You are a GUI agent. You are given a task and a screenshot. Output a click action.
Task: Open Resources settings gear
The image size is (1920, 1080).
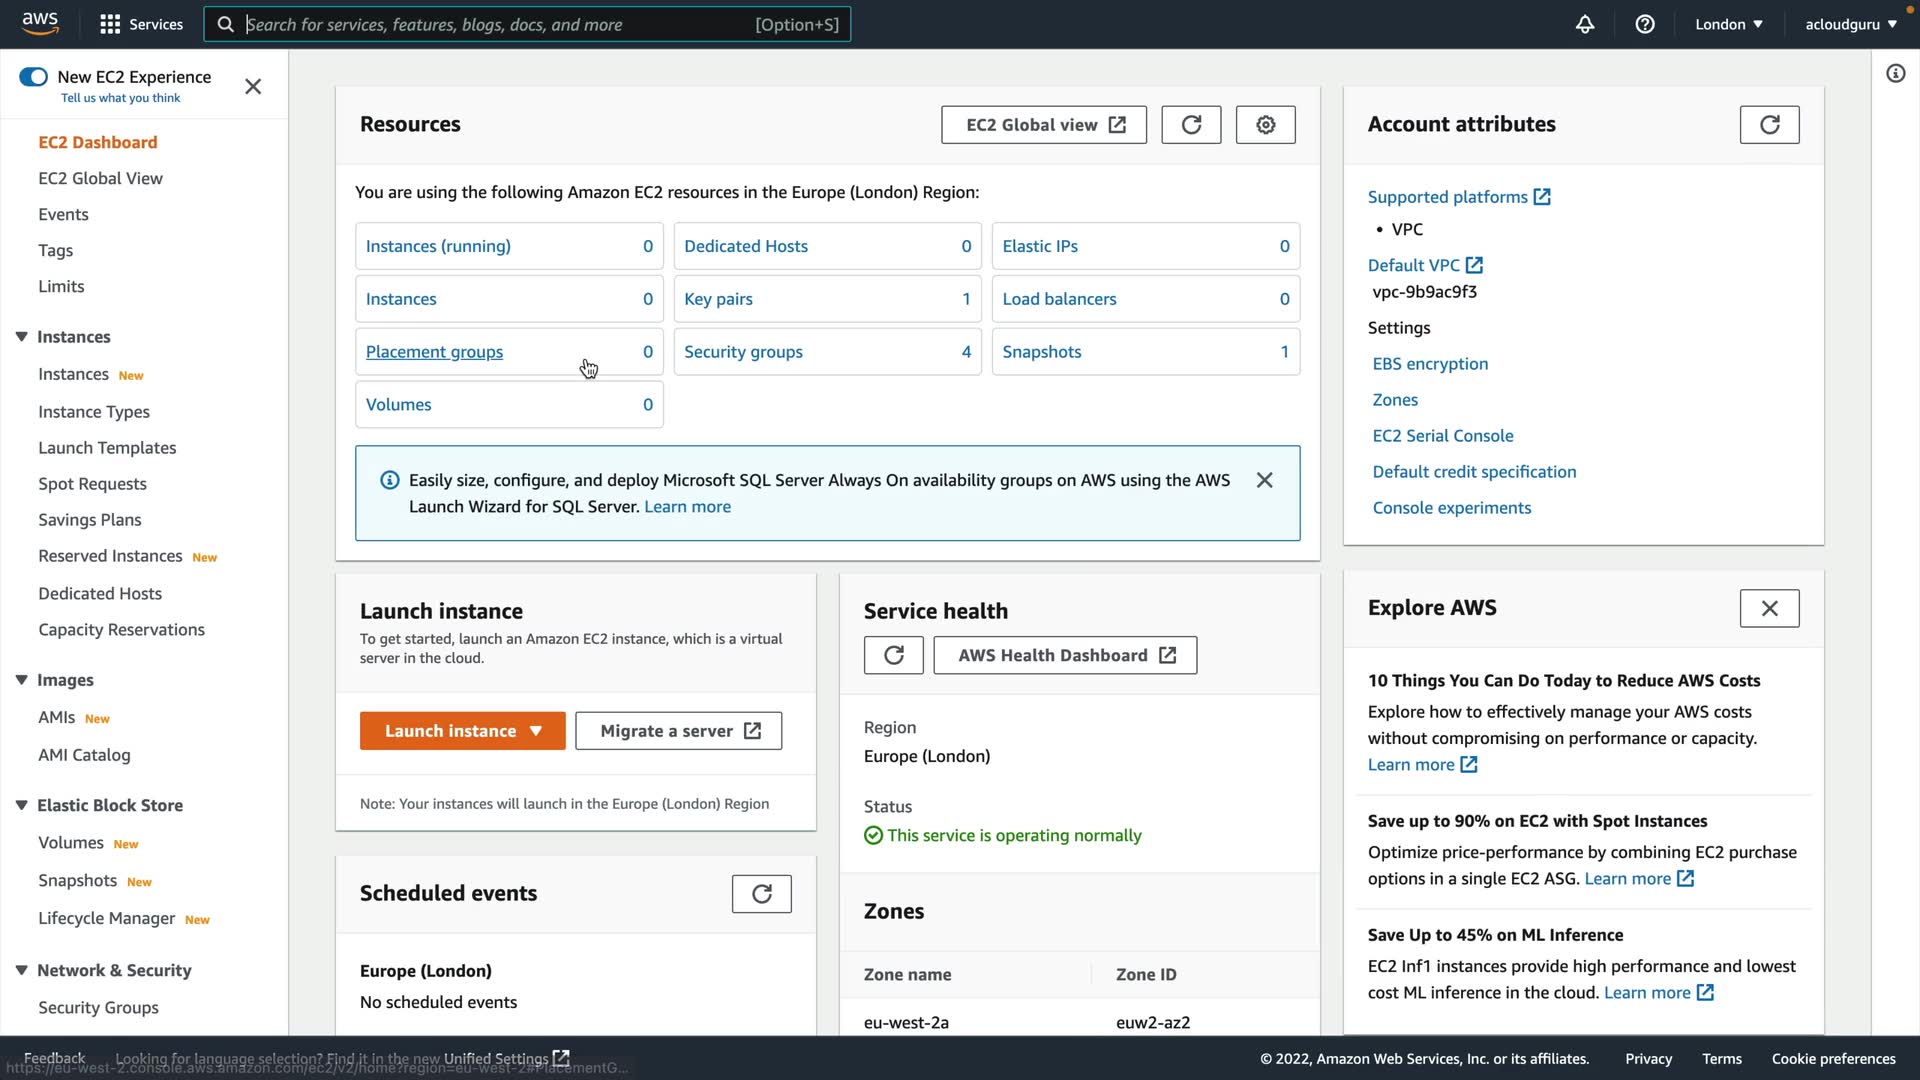coord(1266,125)
